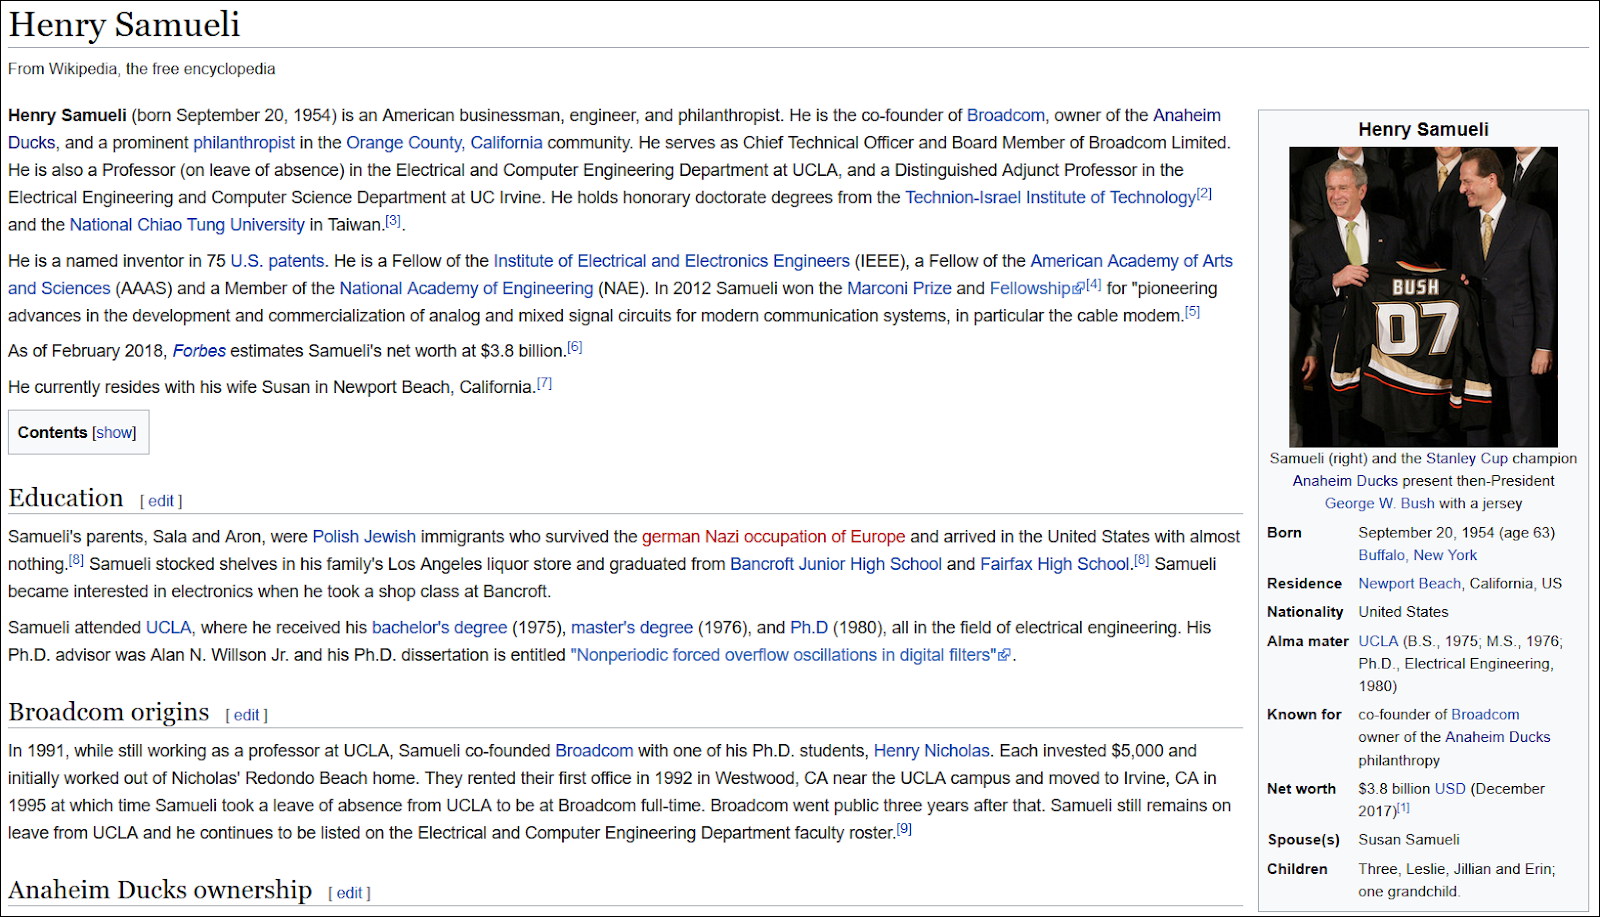The width and height of the screenshot is (1600, 917).
Task: Open the Ph.D link in Education
Action: click(x=809, y=628)
